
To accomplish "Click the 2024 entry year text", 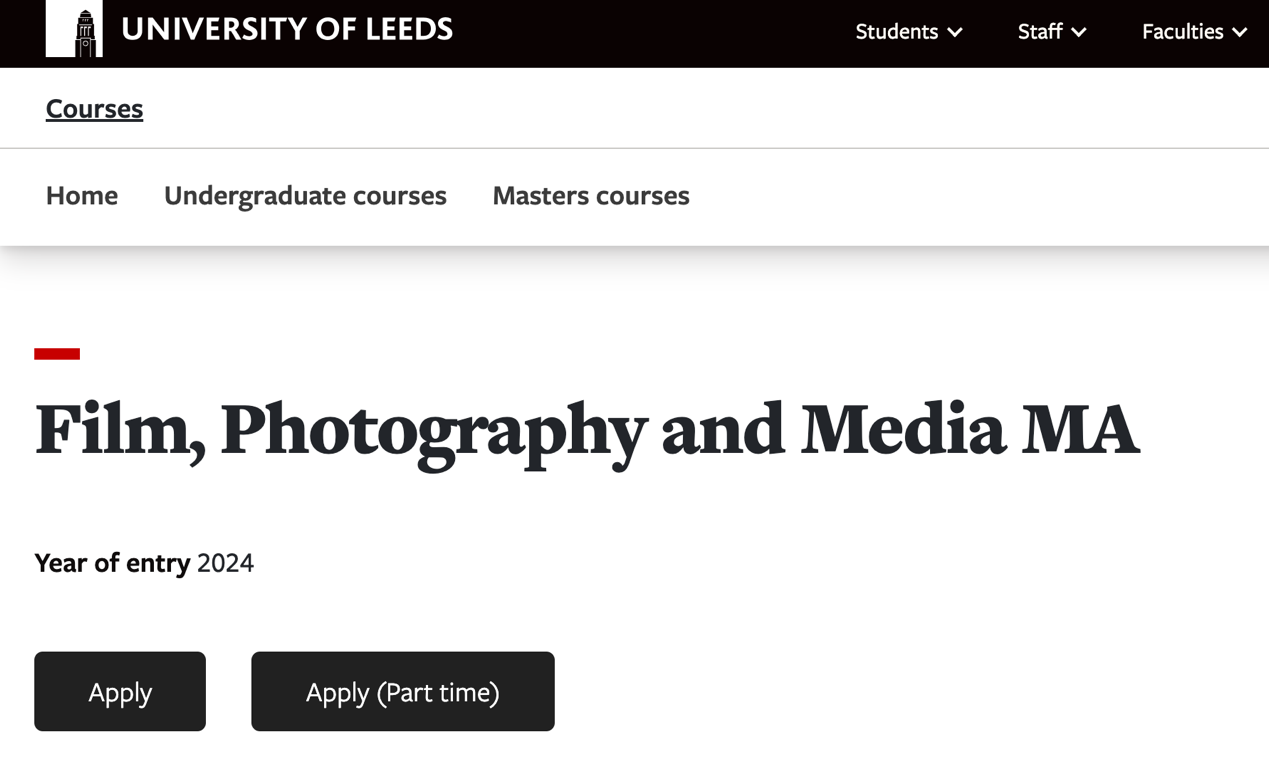I will click(225, 563).
